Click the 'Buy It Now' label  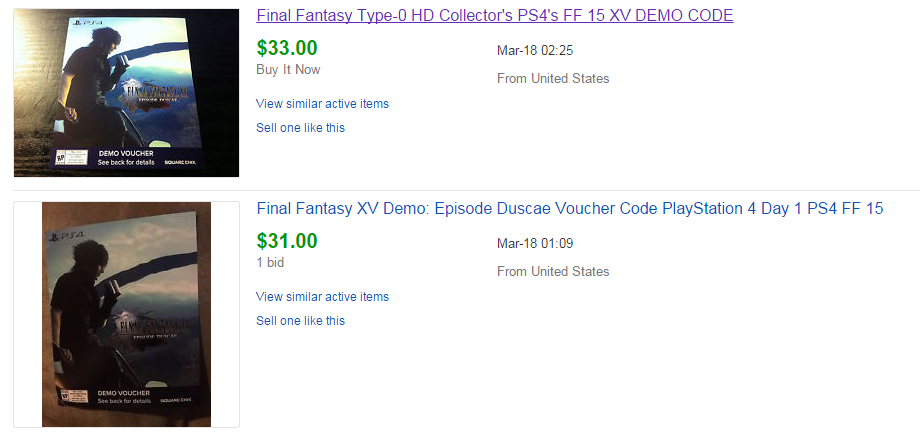tap(288, 70)
